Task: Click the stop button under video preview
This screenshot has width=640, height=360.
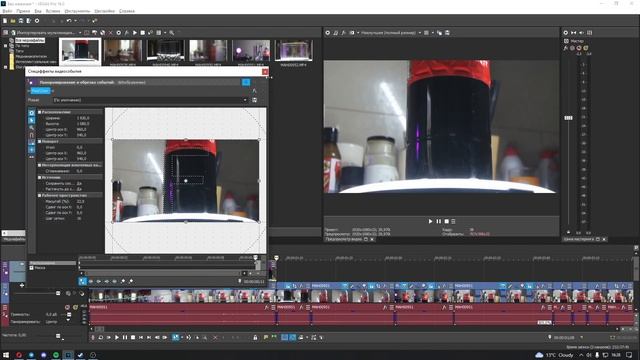Action: [447, 221]
